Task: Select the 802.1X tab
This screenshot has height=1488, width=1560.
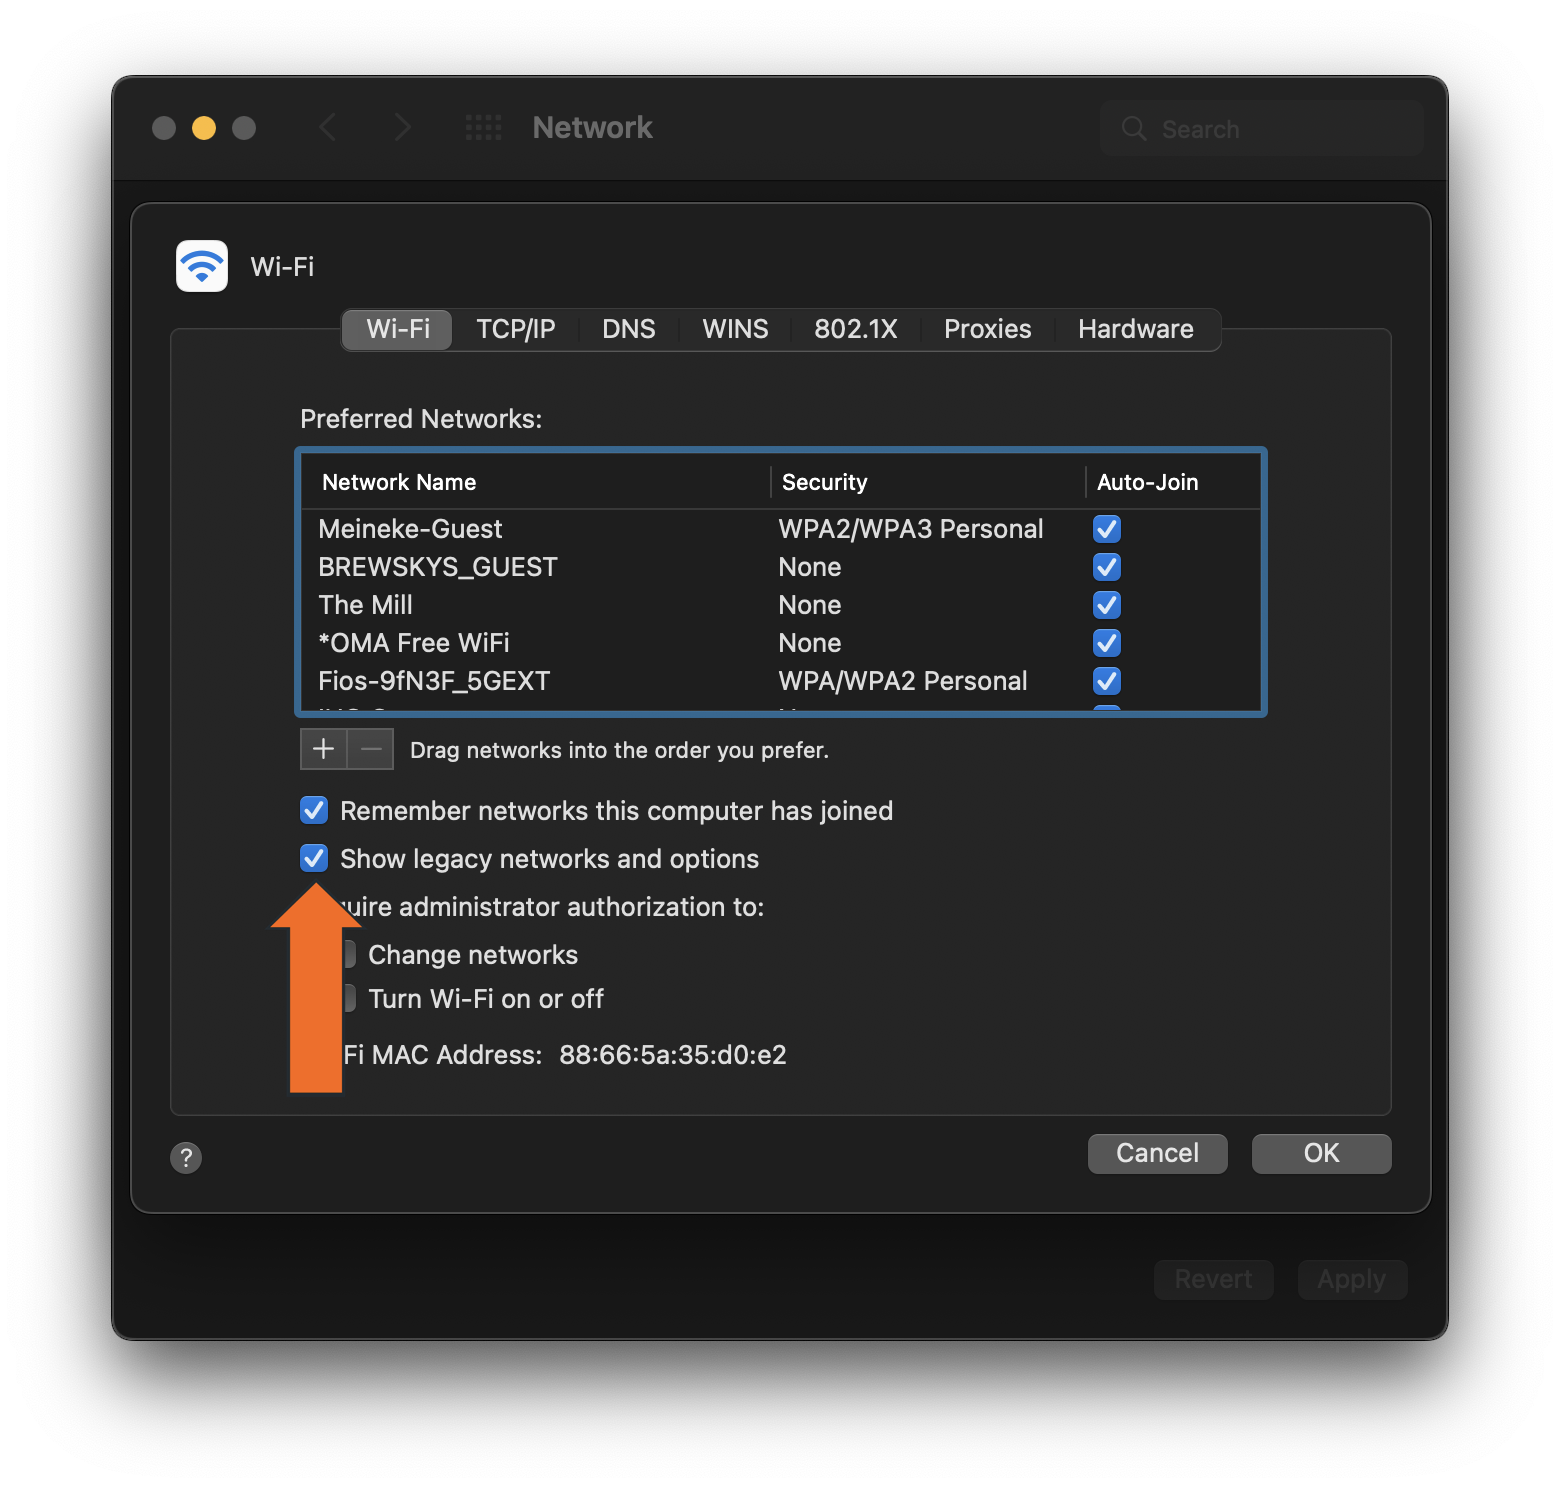Action: [855, 329]
